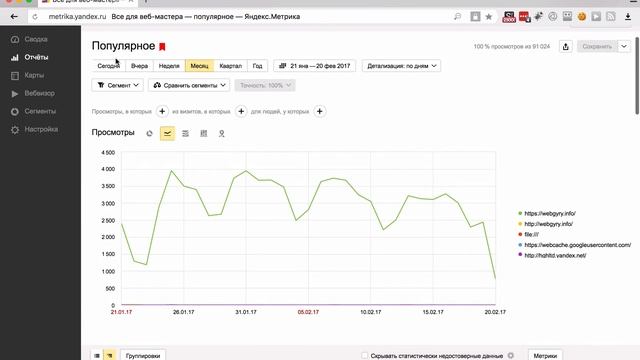Click the Настройка gear icon

pos(15,130)
